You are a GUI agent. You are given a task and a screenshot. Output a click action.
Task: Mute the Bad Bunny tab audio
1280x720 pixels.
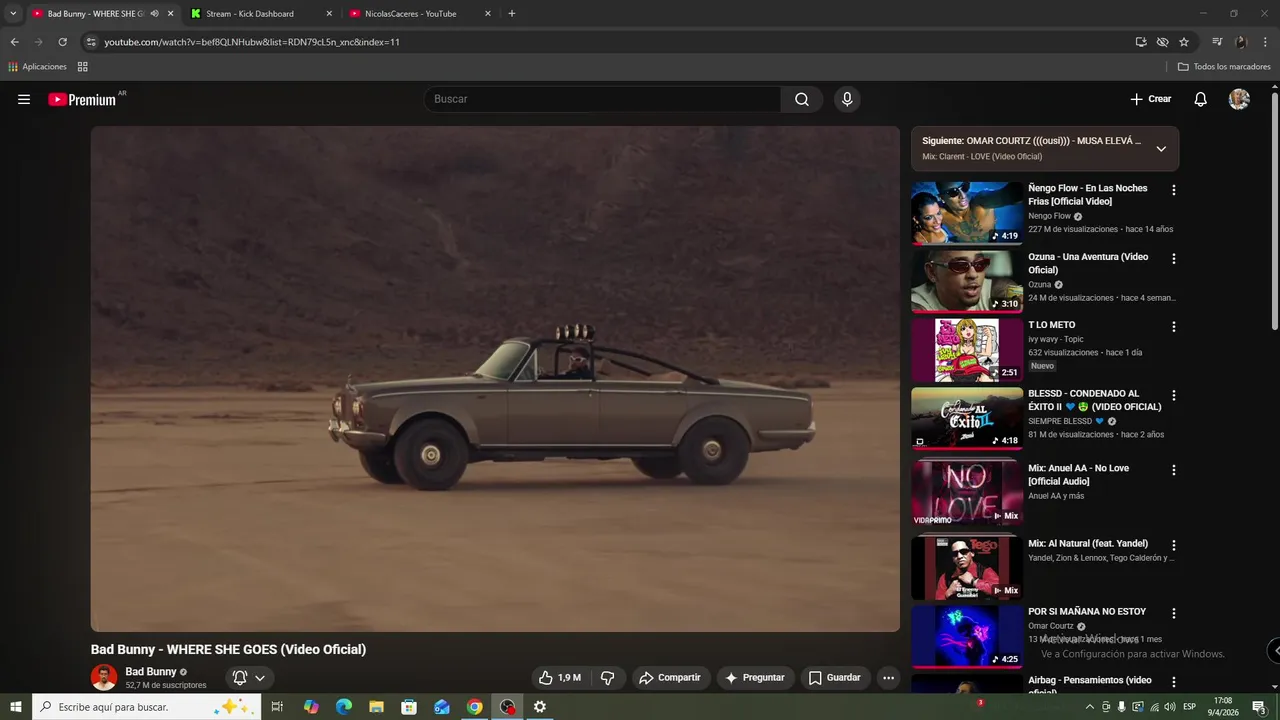pyautogui.click(x=154, y=14)
